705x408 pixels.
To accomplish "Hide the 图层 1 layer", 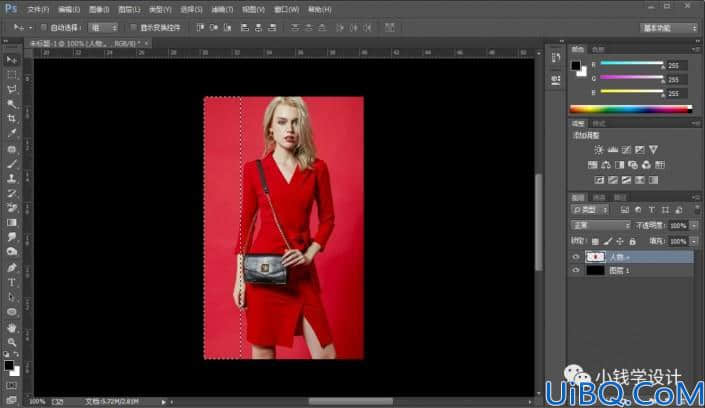I will pyautogui.click(x=576, y=270).
